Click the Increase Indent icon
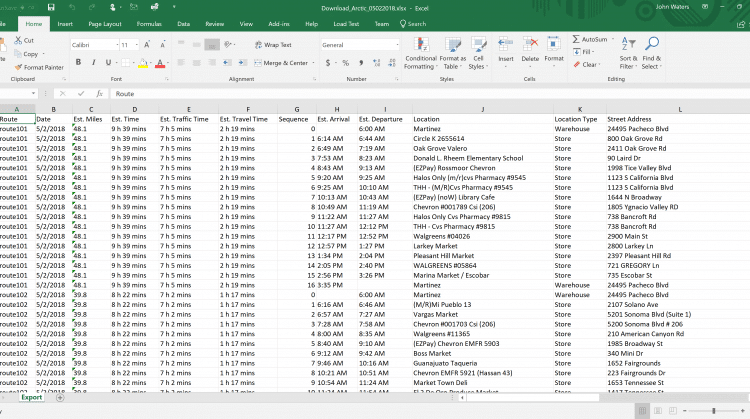 [243, 63]
